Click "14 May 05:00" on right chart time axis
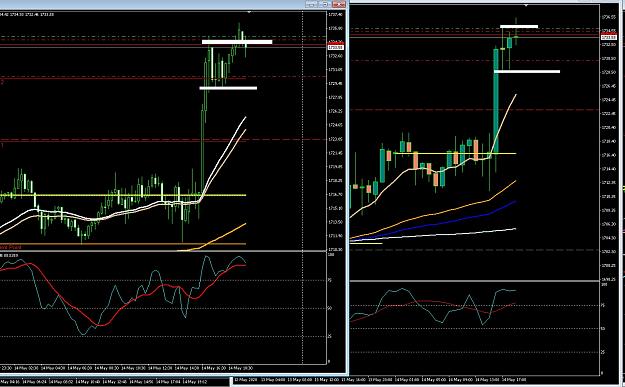 point(433,379)
